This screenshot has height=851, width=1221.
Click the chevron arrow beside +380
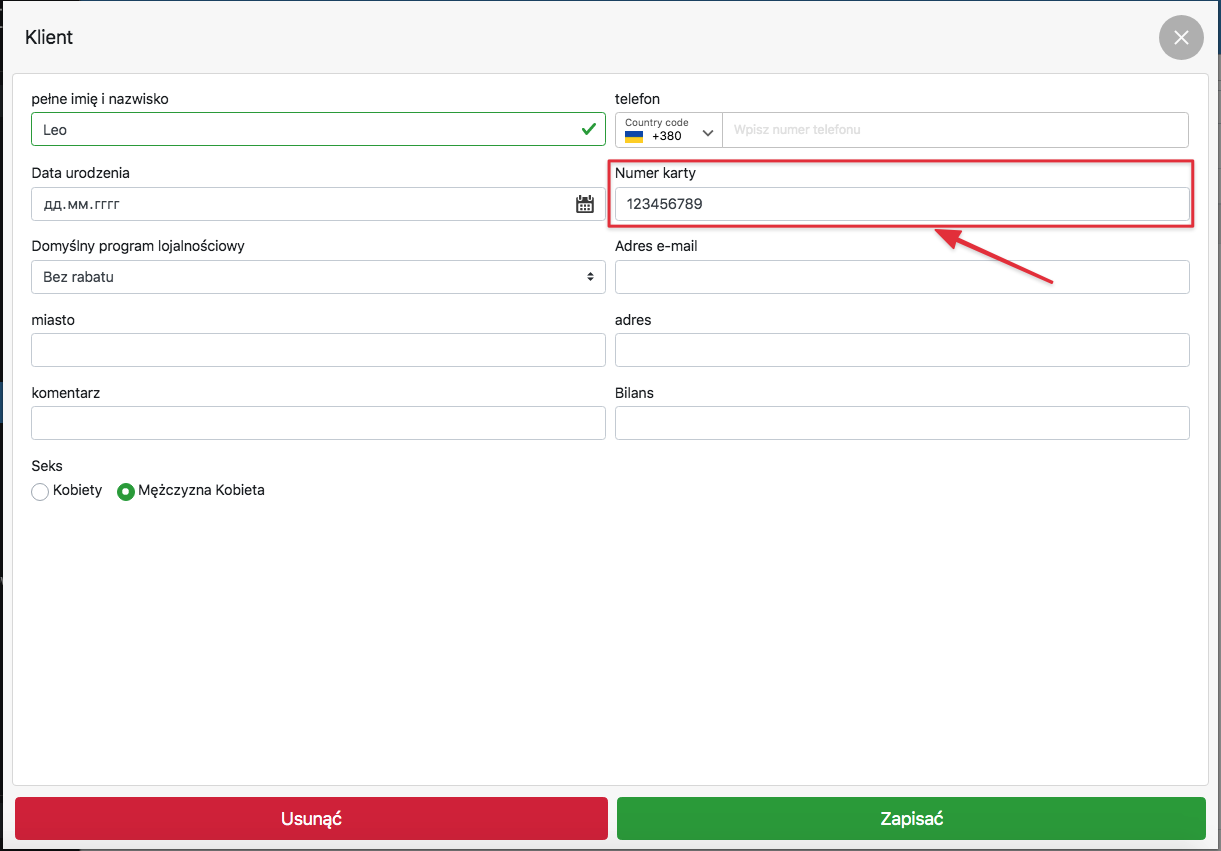(x=708, y=133)
